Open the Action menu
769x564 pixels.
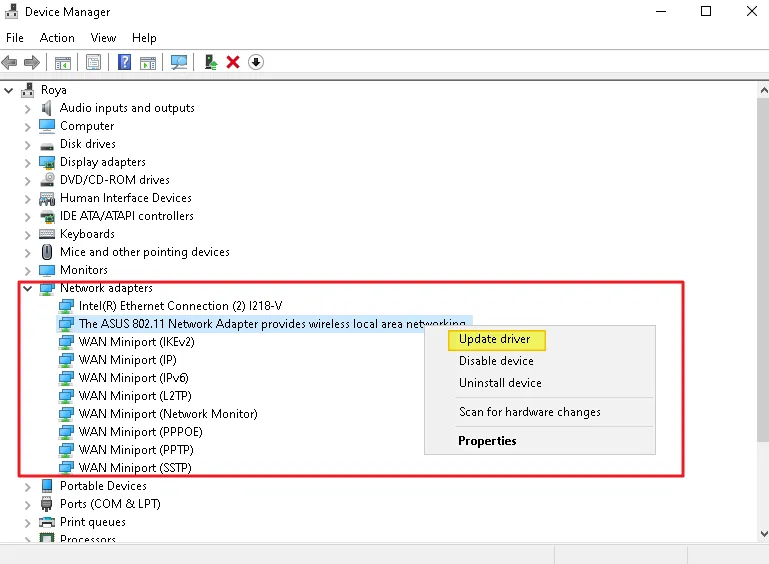click(57, 38)
